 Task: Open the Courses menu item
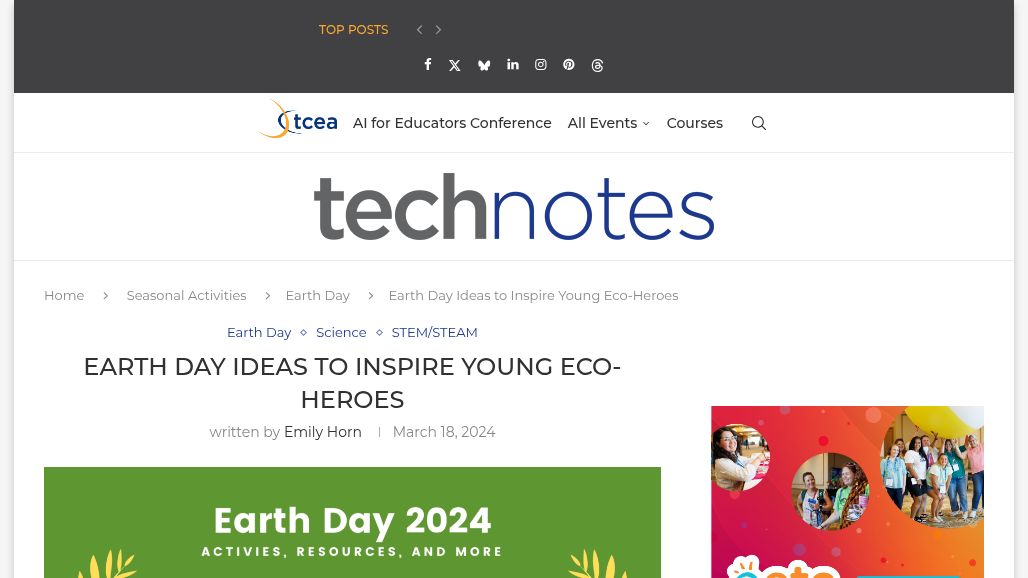tap(694, 123)
